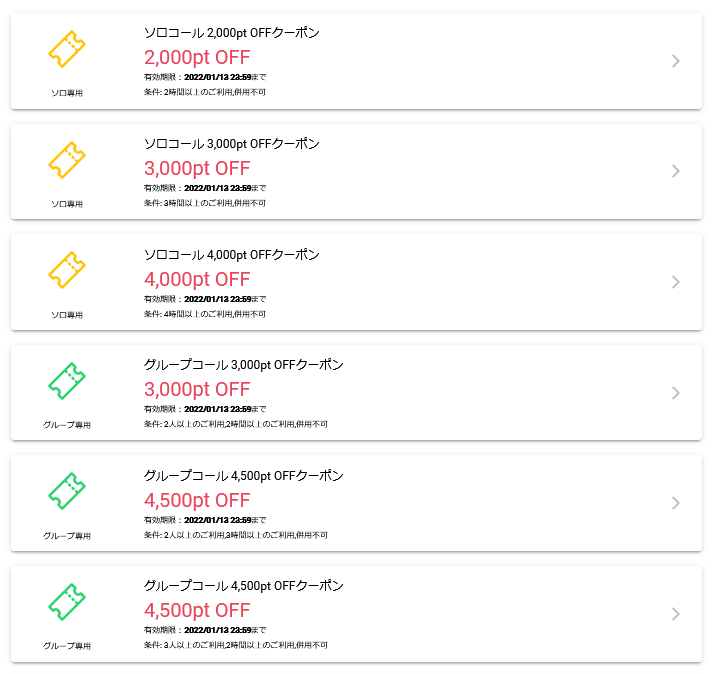Click red 2,000pt OFF discount text

197,57
